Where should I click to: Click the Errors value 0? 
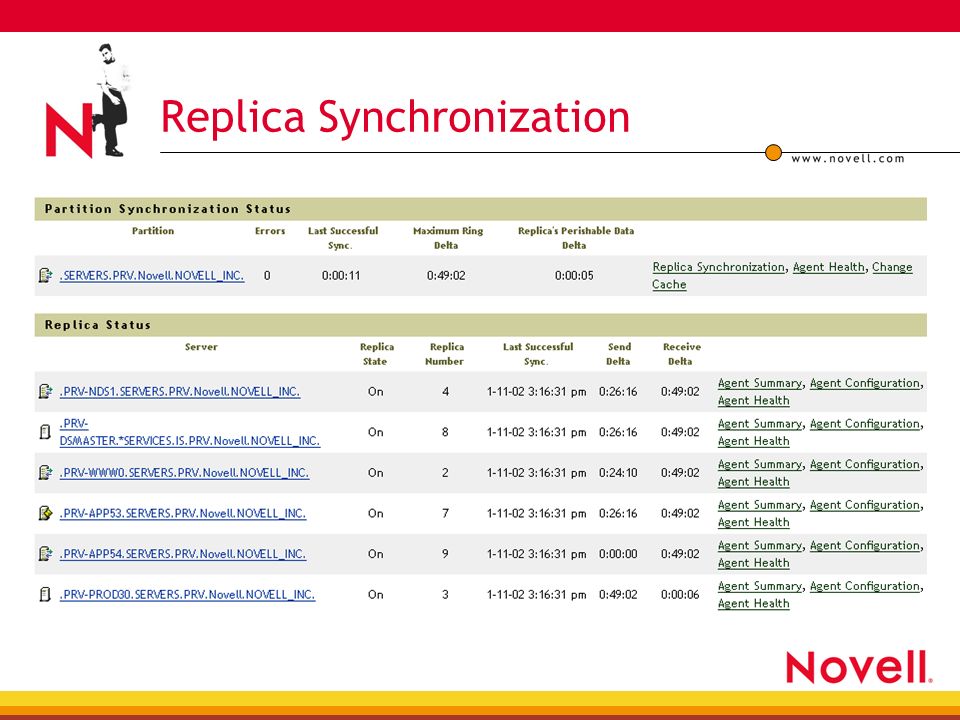pos(267,276)
